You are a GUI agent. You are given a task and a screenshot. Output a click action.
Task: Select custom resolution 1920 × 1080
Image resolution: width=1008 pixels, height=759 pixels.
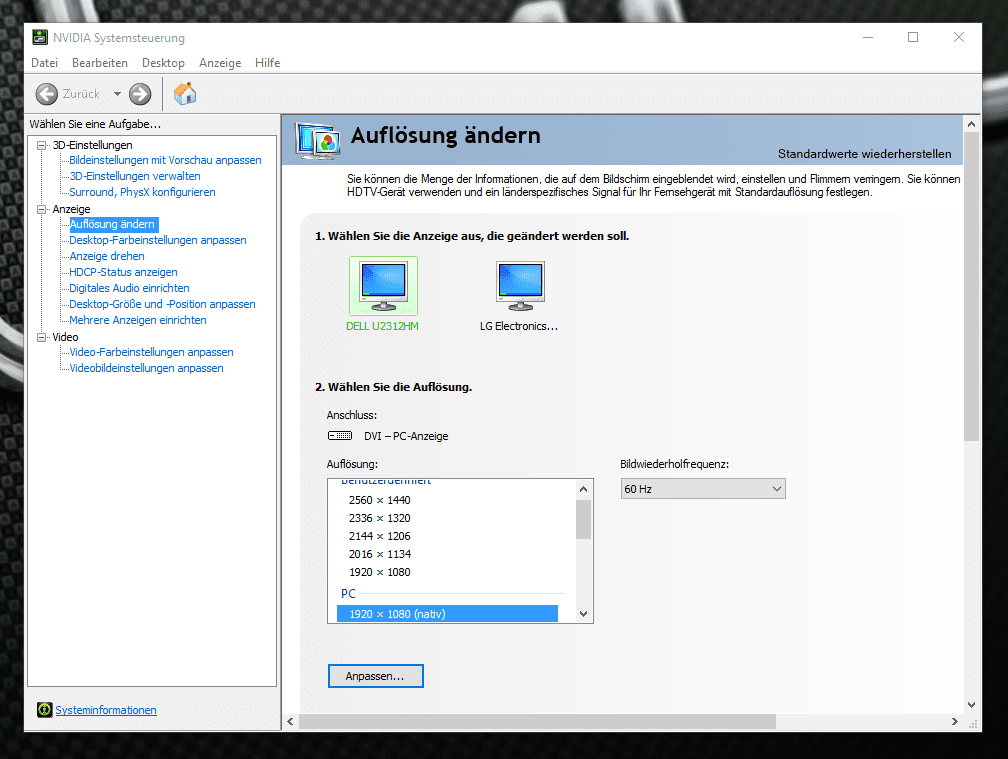click(x=379, y=572)
